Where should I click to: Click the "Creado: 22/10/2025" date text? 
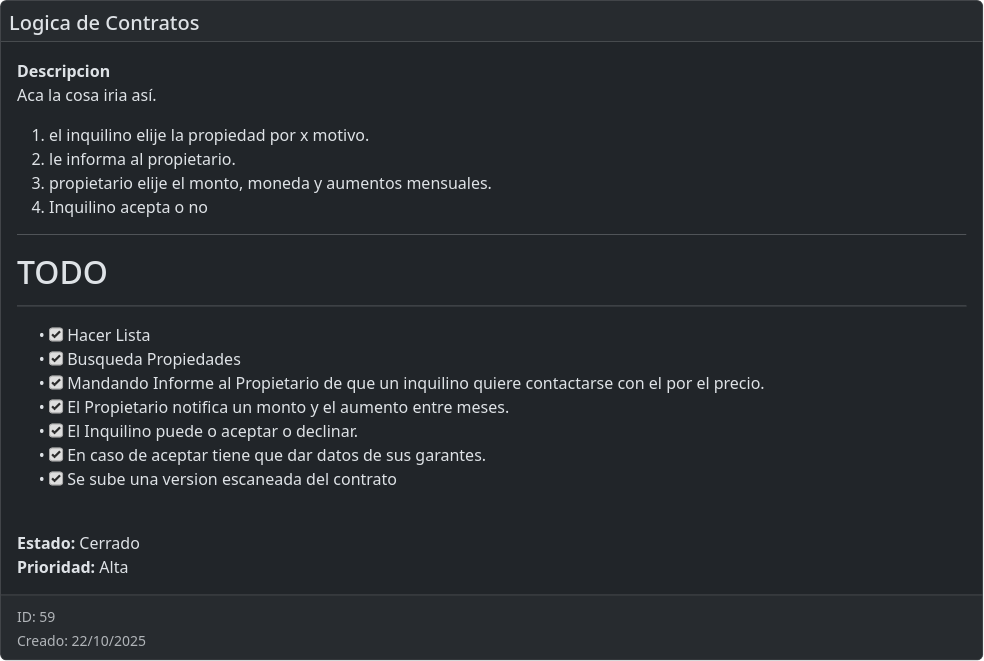[x=81, y=641]
